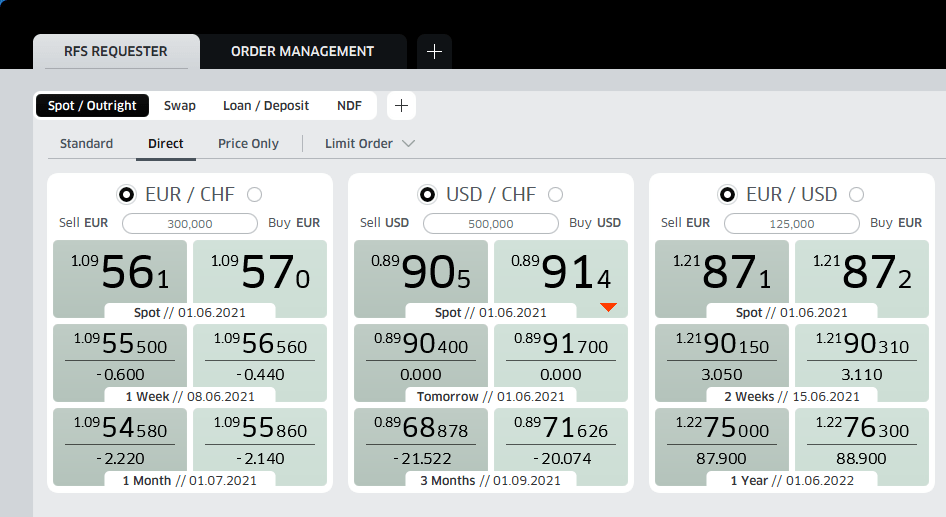Choose the Standard view mode
The image size is (946, 517).
click(x=86, y=144)
